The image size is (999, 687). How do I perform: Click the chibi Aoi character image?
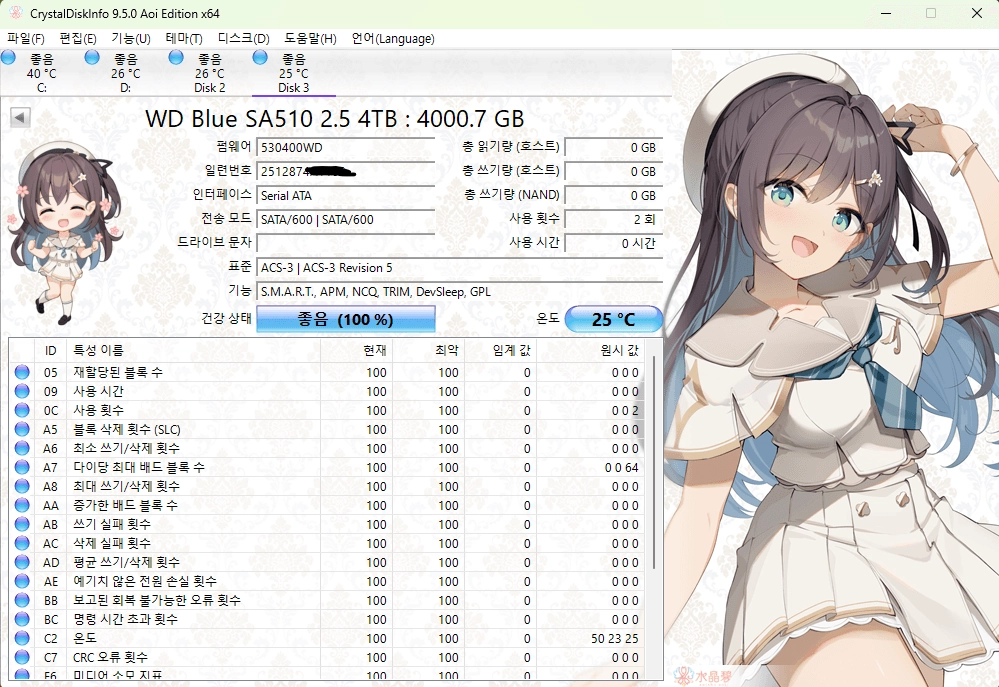pos(64,233)
